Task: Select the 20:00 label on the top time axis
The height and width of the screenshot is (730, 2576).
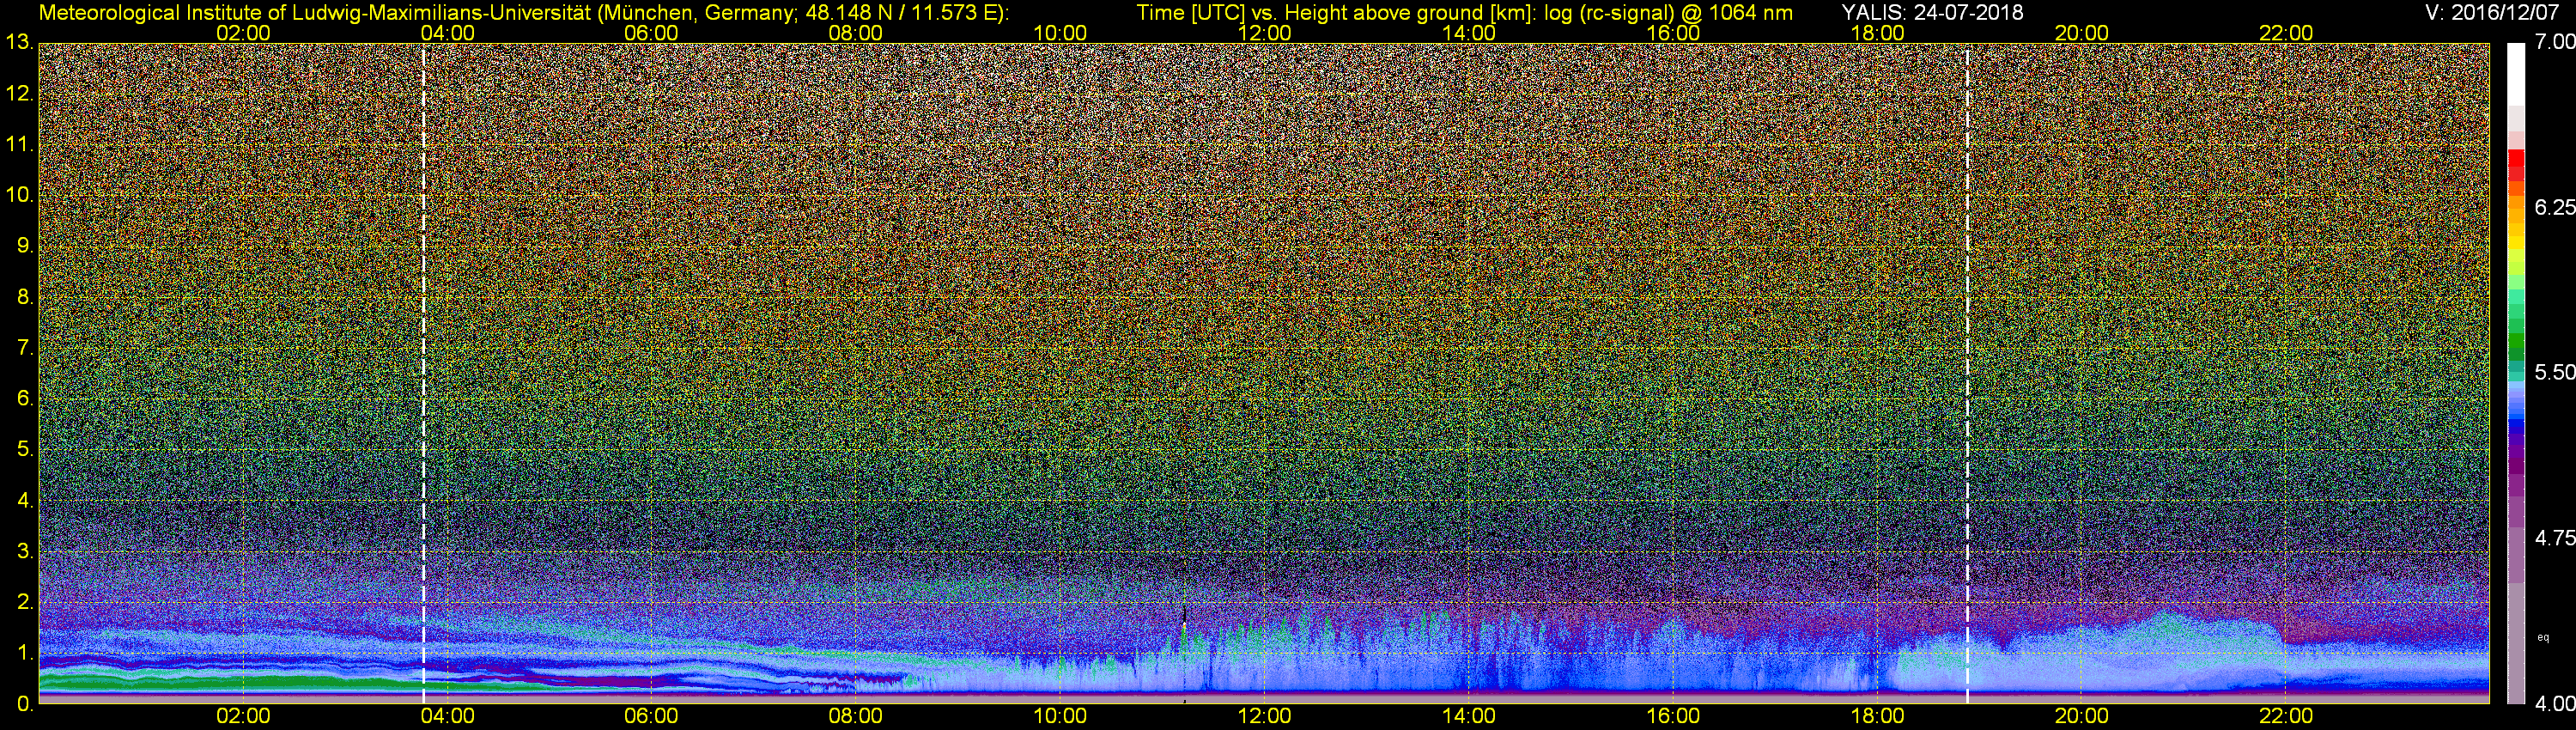Action: (2082, 33)
